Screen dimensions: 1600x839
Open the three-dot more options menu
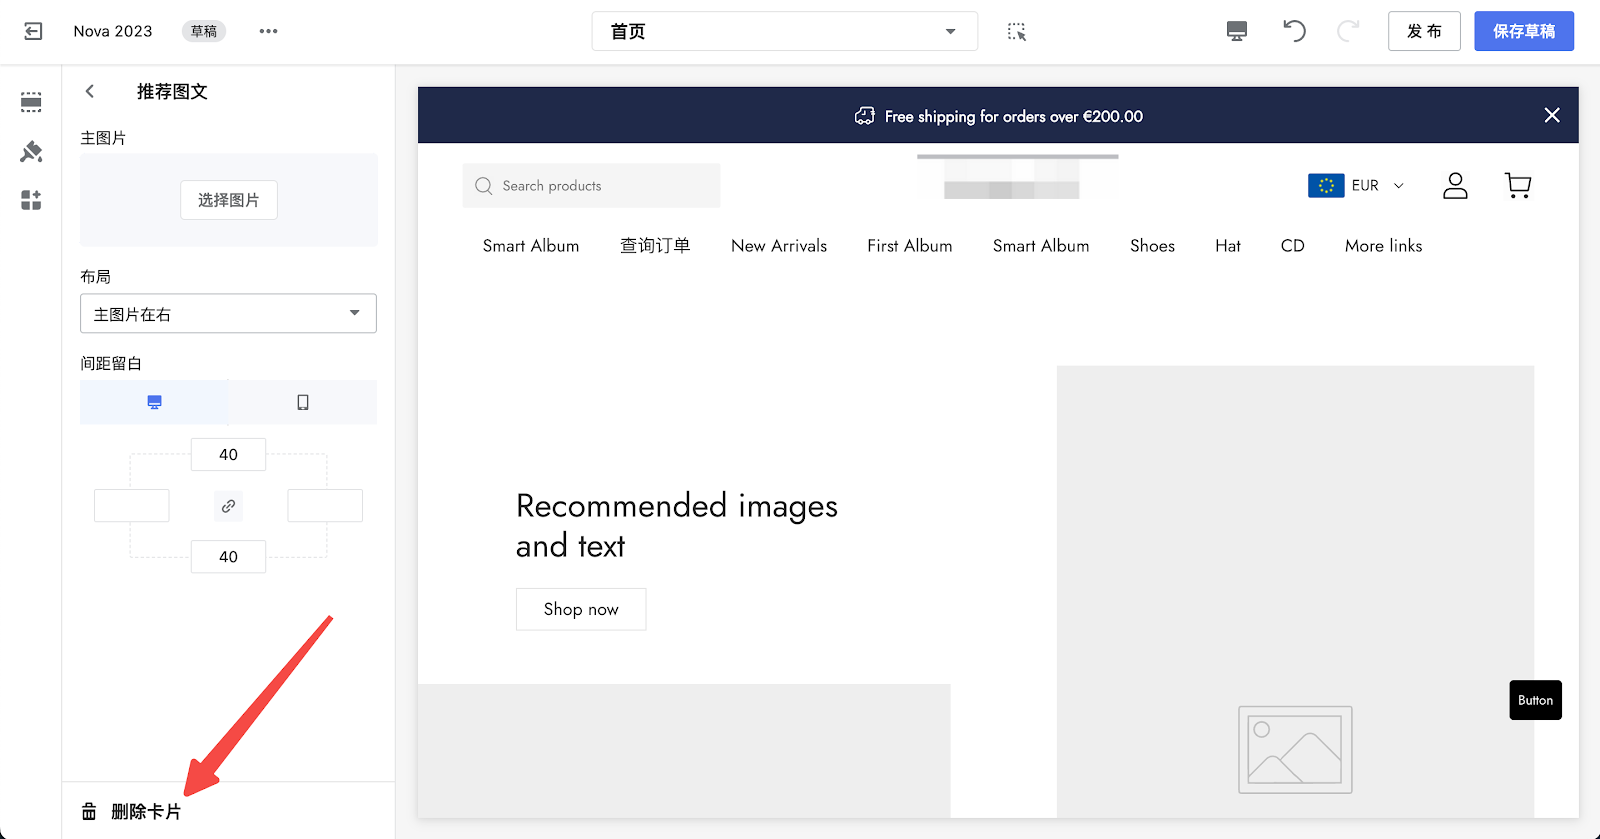pos(268,31)
